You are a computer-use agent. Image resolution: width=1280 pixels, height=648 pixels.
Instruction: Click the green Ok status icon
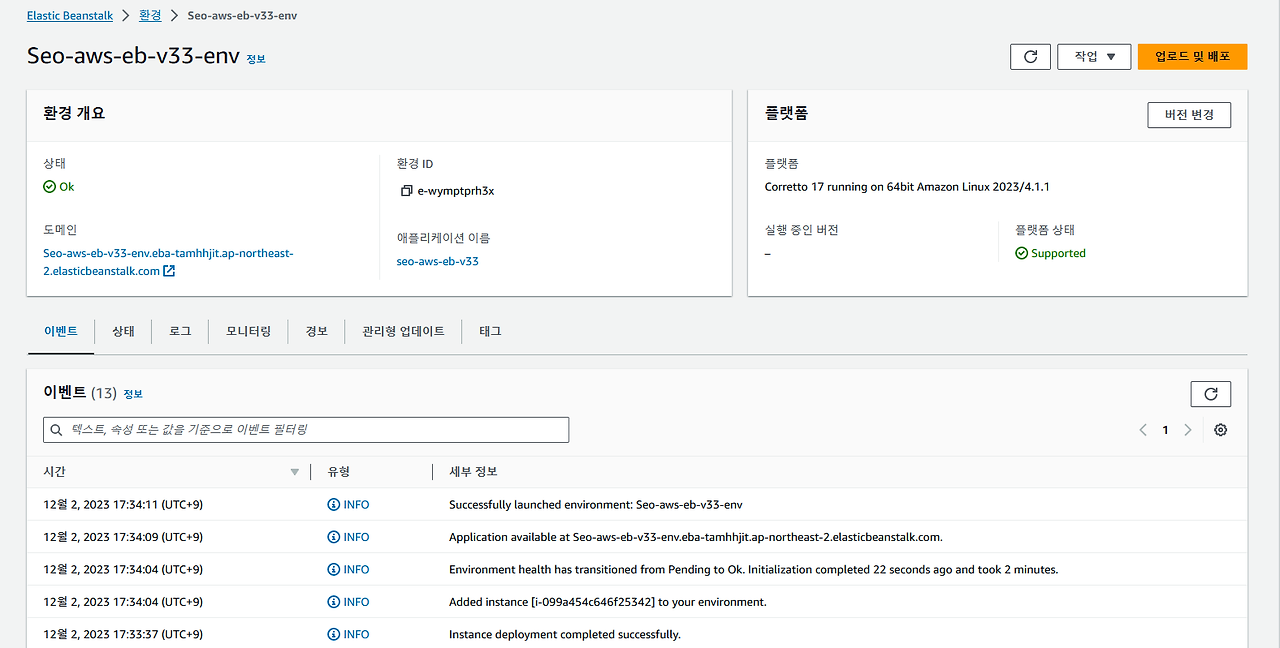[x=50, y=187]
